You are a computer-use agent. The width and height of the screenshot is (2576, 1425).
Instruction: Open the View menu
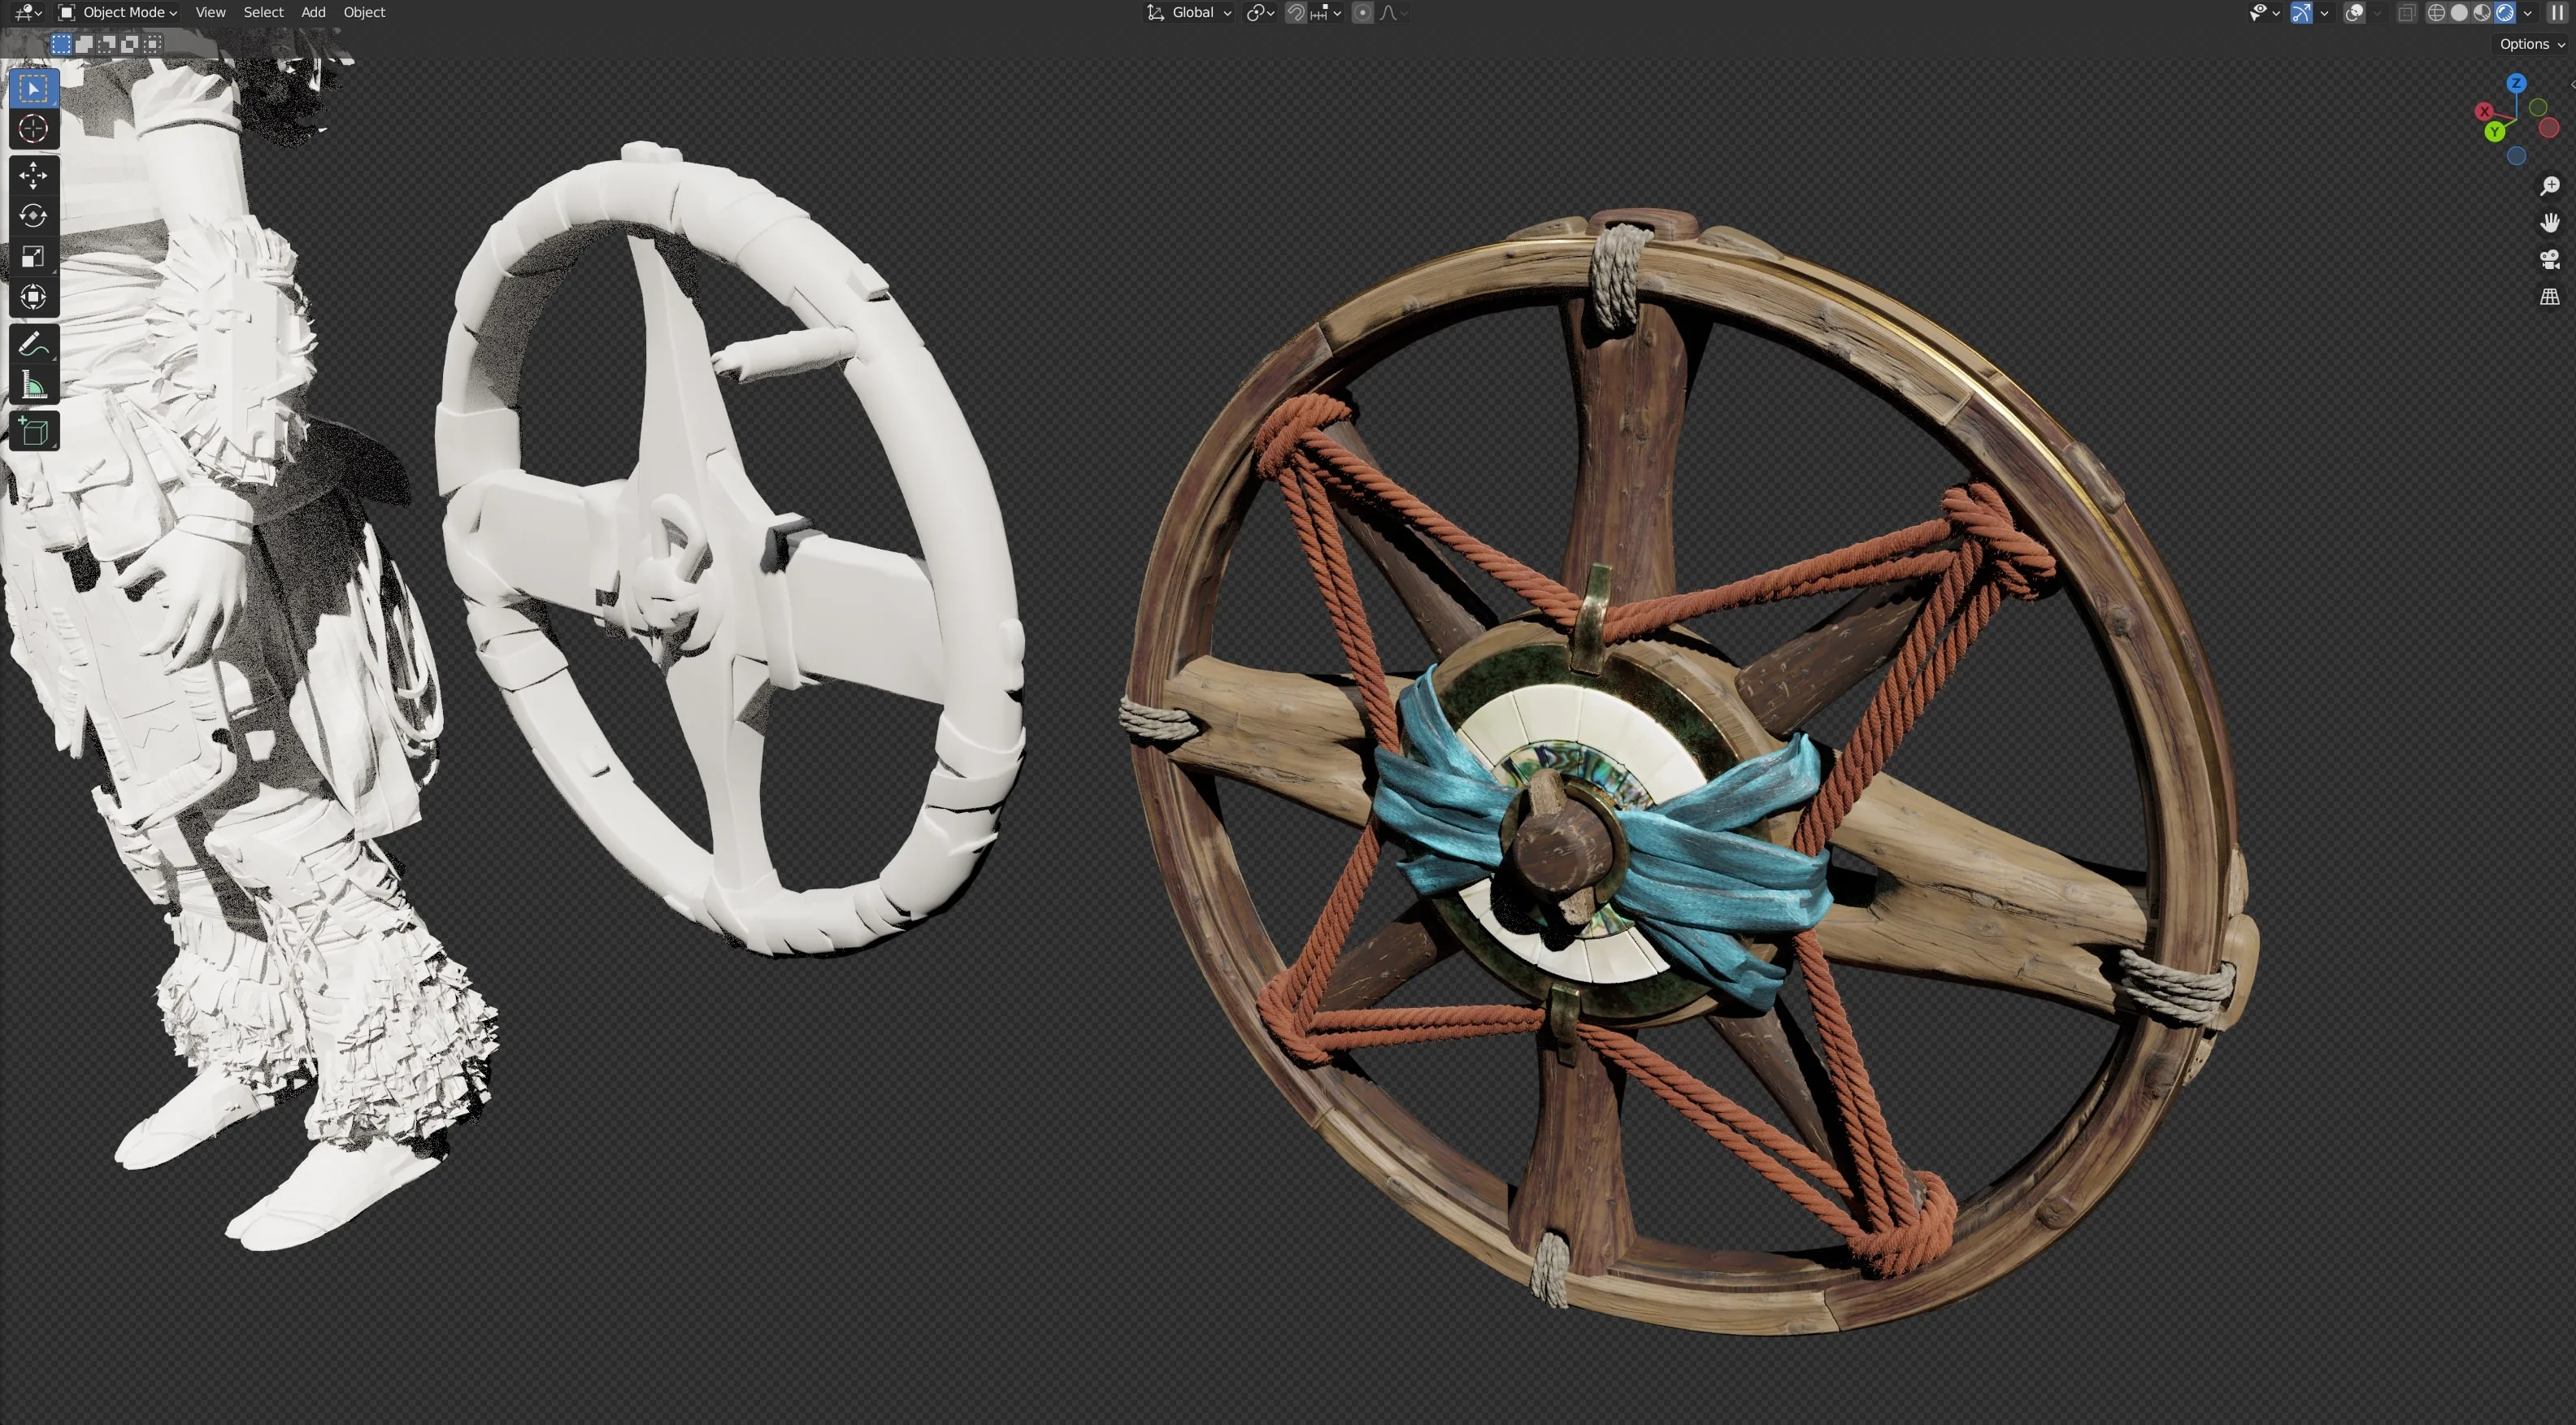click(x=210, y=13)
